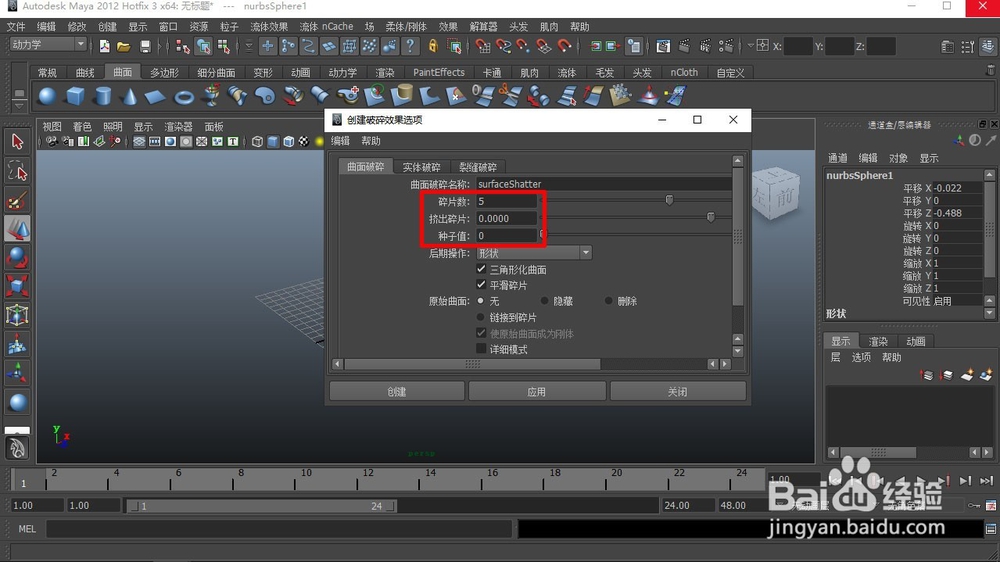Open the 效果 menu

[448, 27]
